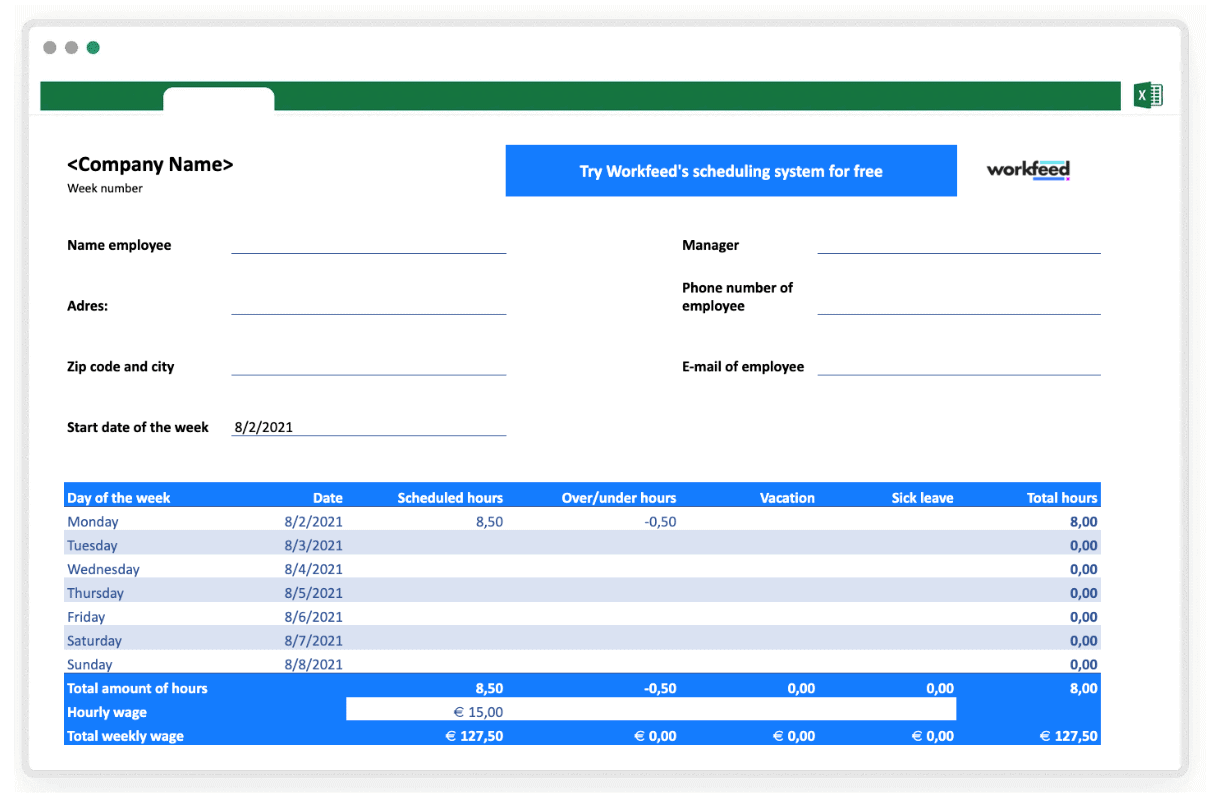The image size is (1214, 808).
Task: Click the Total amount sick leave 0,00
Action: 939,688
